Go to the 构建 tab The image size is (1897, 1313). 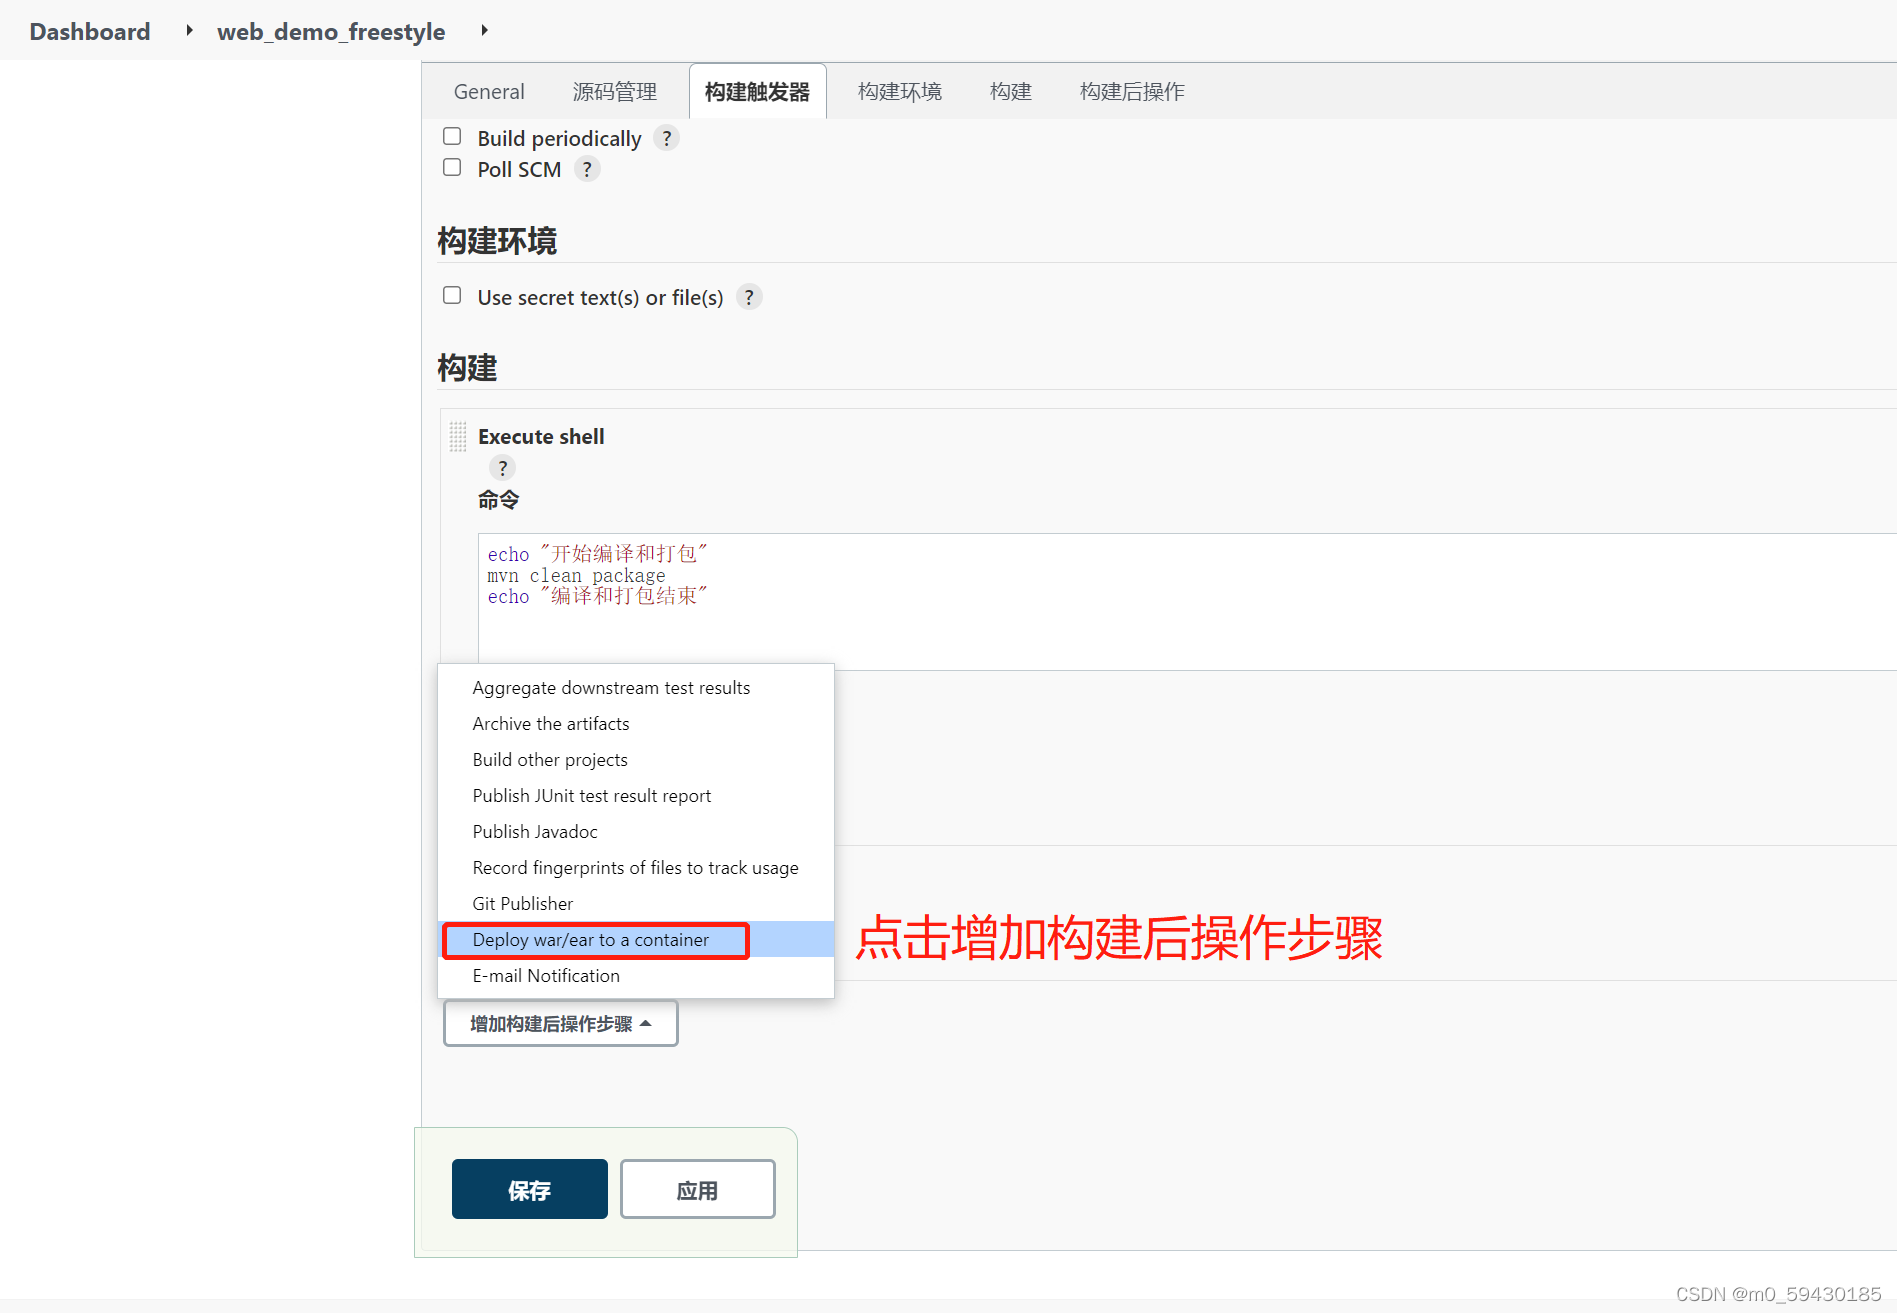point(1011,92)
